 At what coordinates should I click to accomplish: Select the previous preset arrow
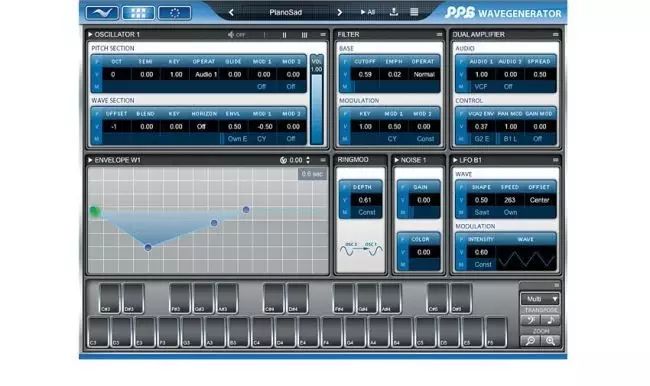(231, 12)
